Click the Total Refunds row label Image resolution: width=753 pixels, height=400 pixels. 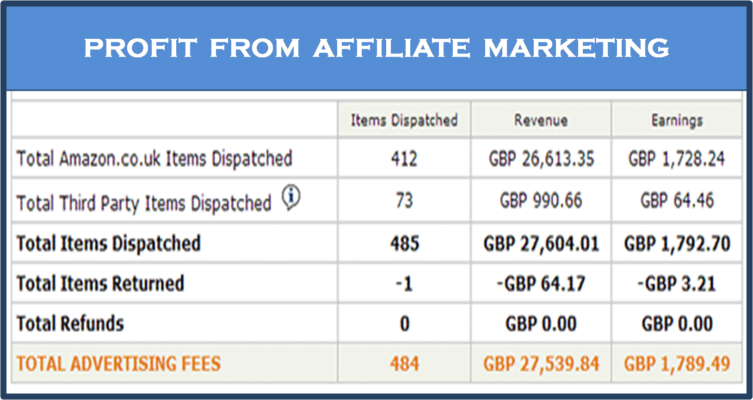tap(71, 324)
